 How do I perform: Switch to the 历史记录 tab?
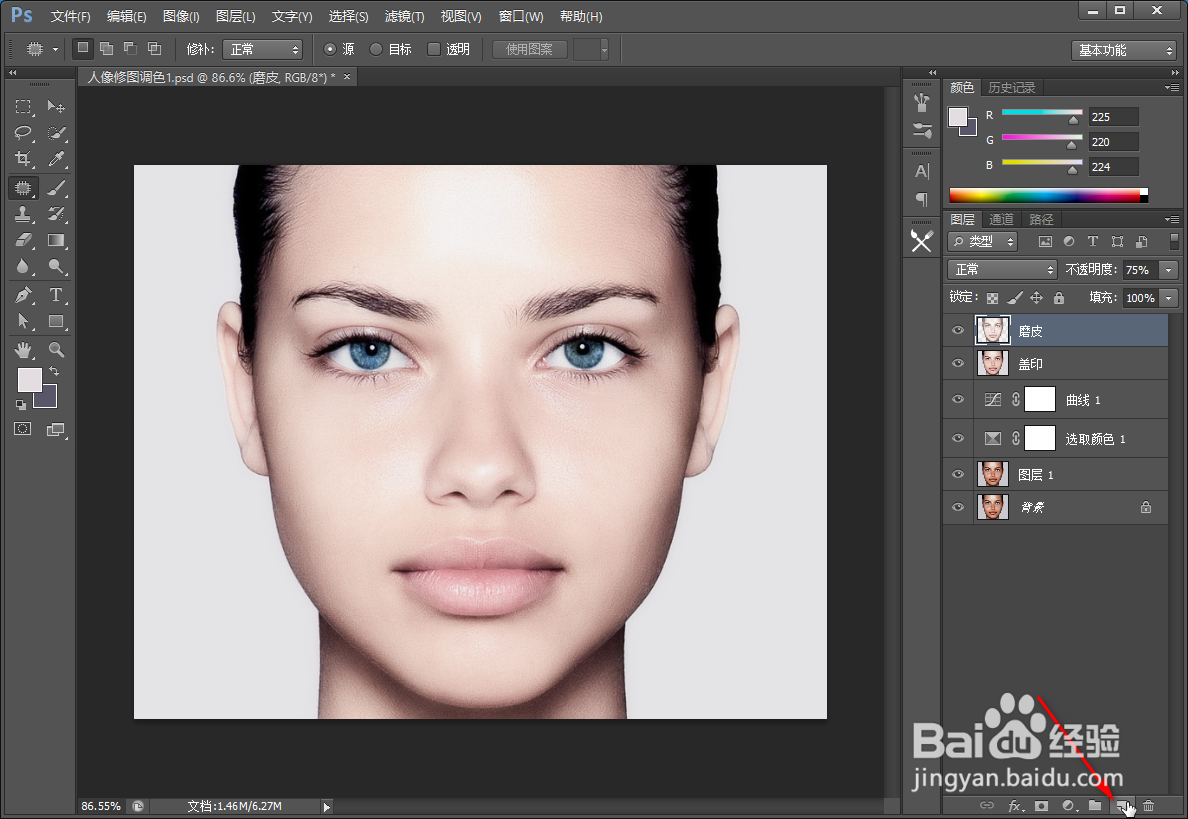pyautogui.click(x=1011, y=87)
